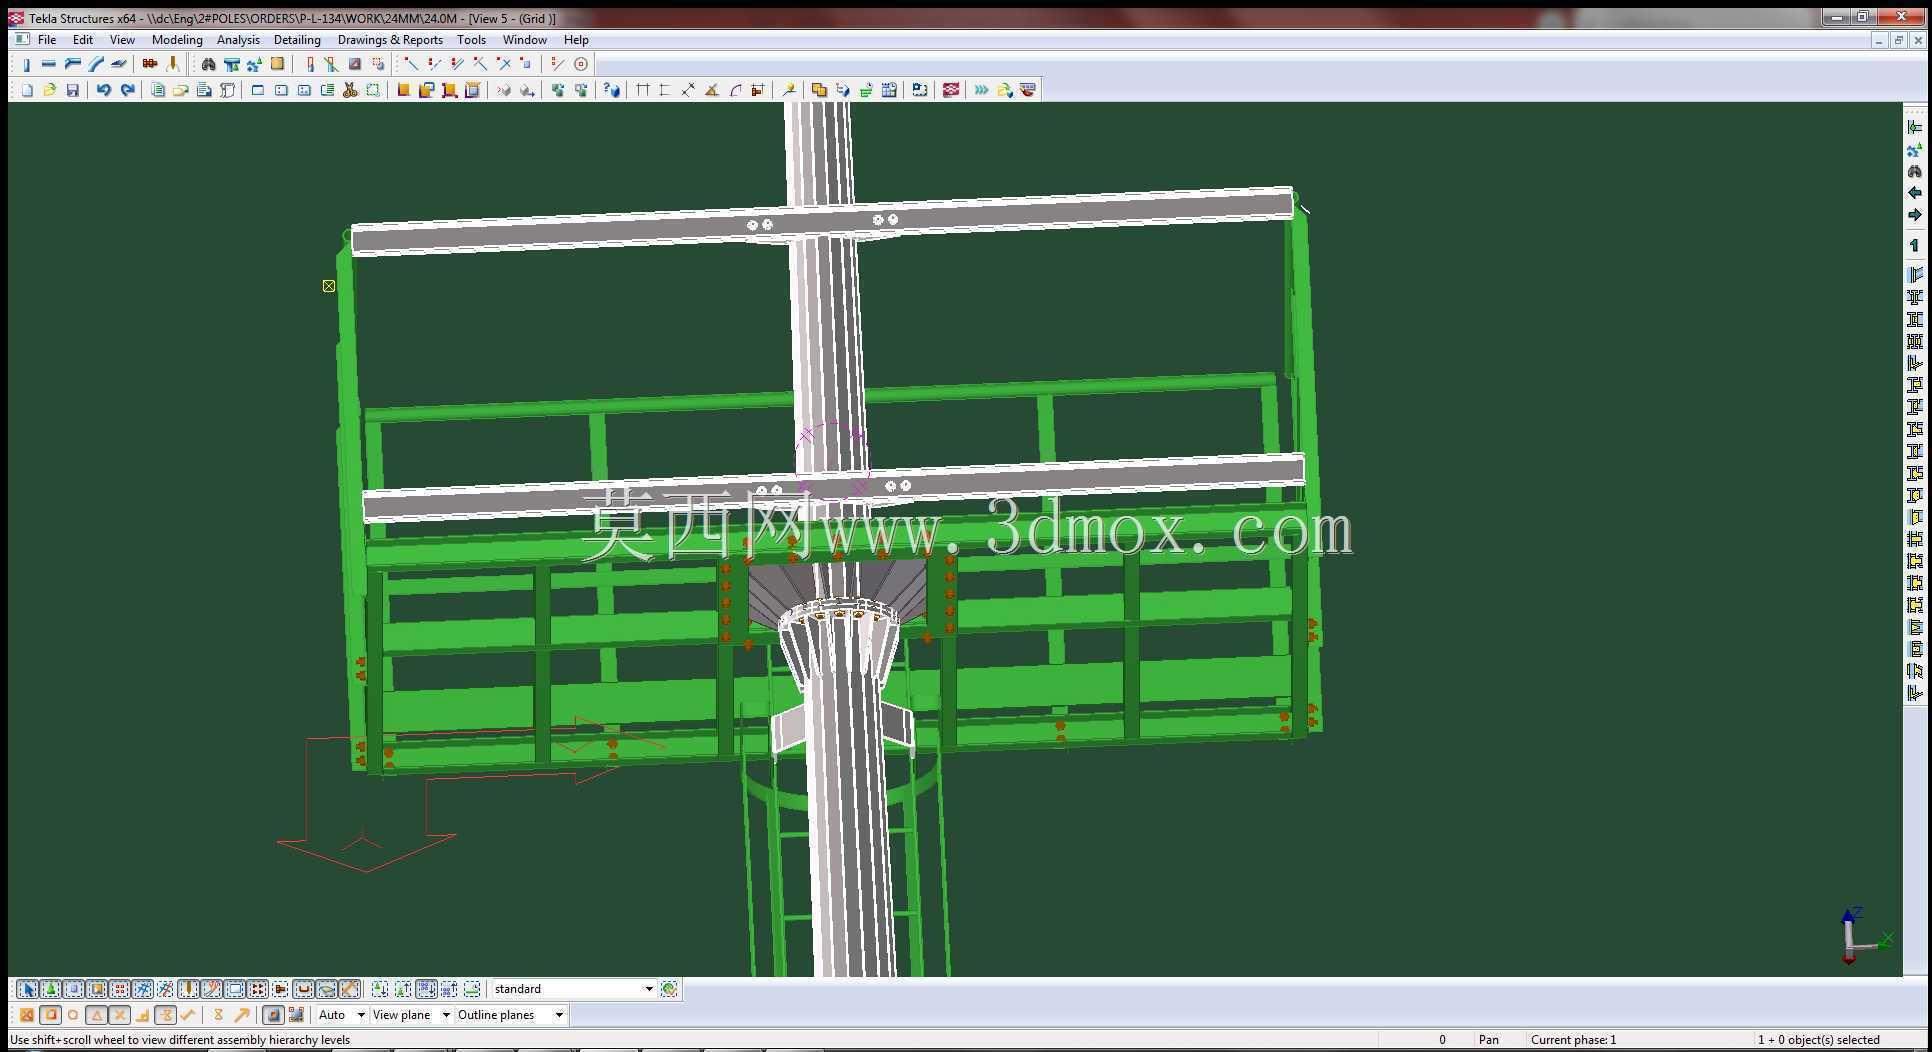Open component catalog binoculars in top toolbar
The width and height of the screenshot is (1932, 1052).
pyautogui.click(x=208, y=64)
